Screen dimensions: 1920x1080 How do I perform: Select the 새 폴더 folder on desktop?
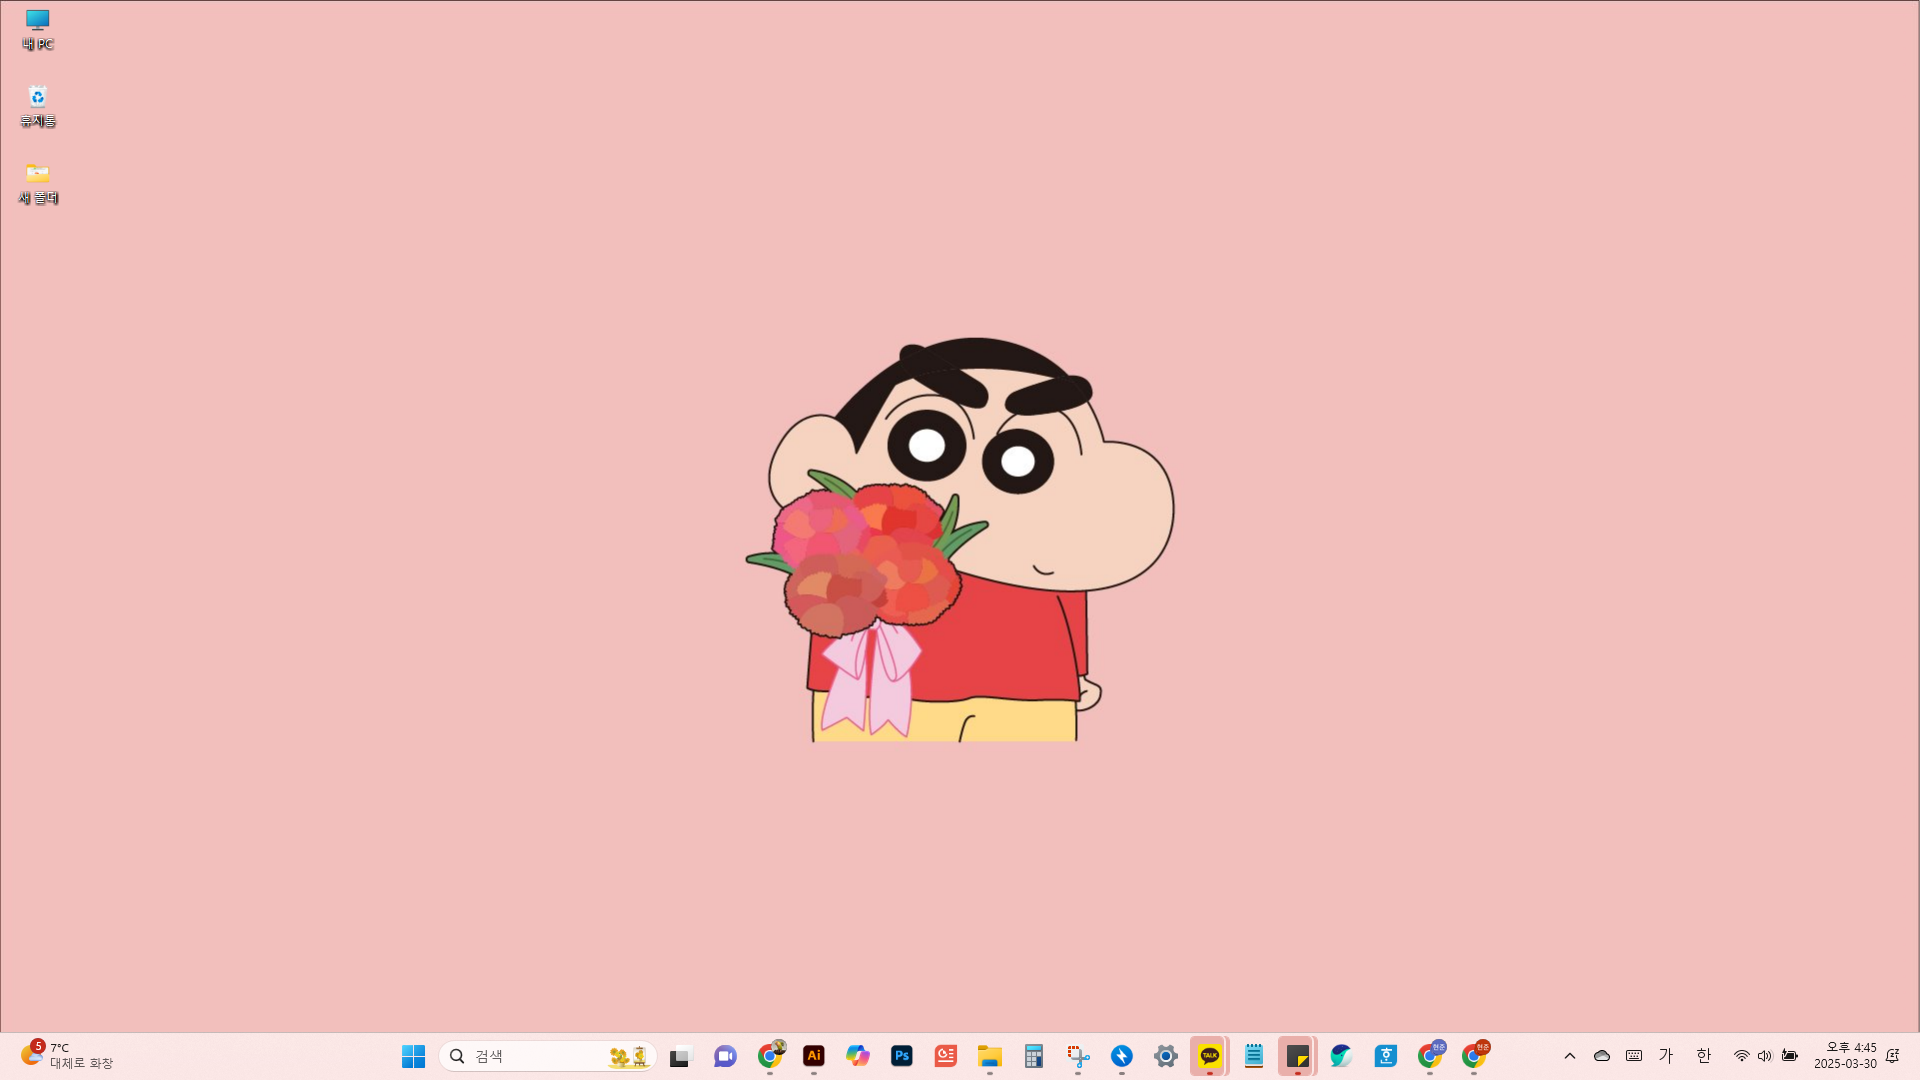tap(38, 184)
